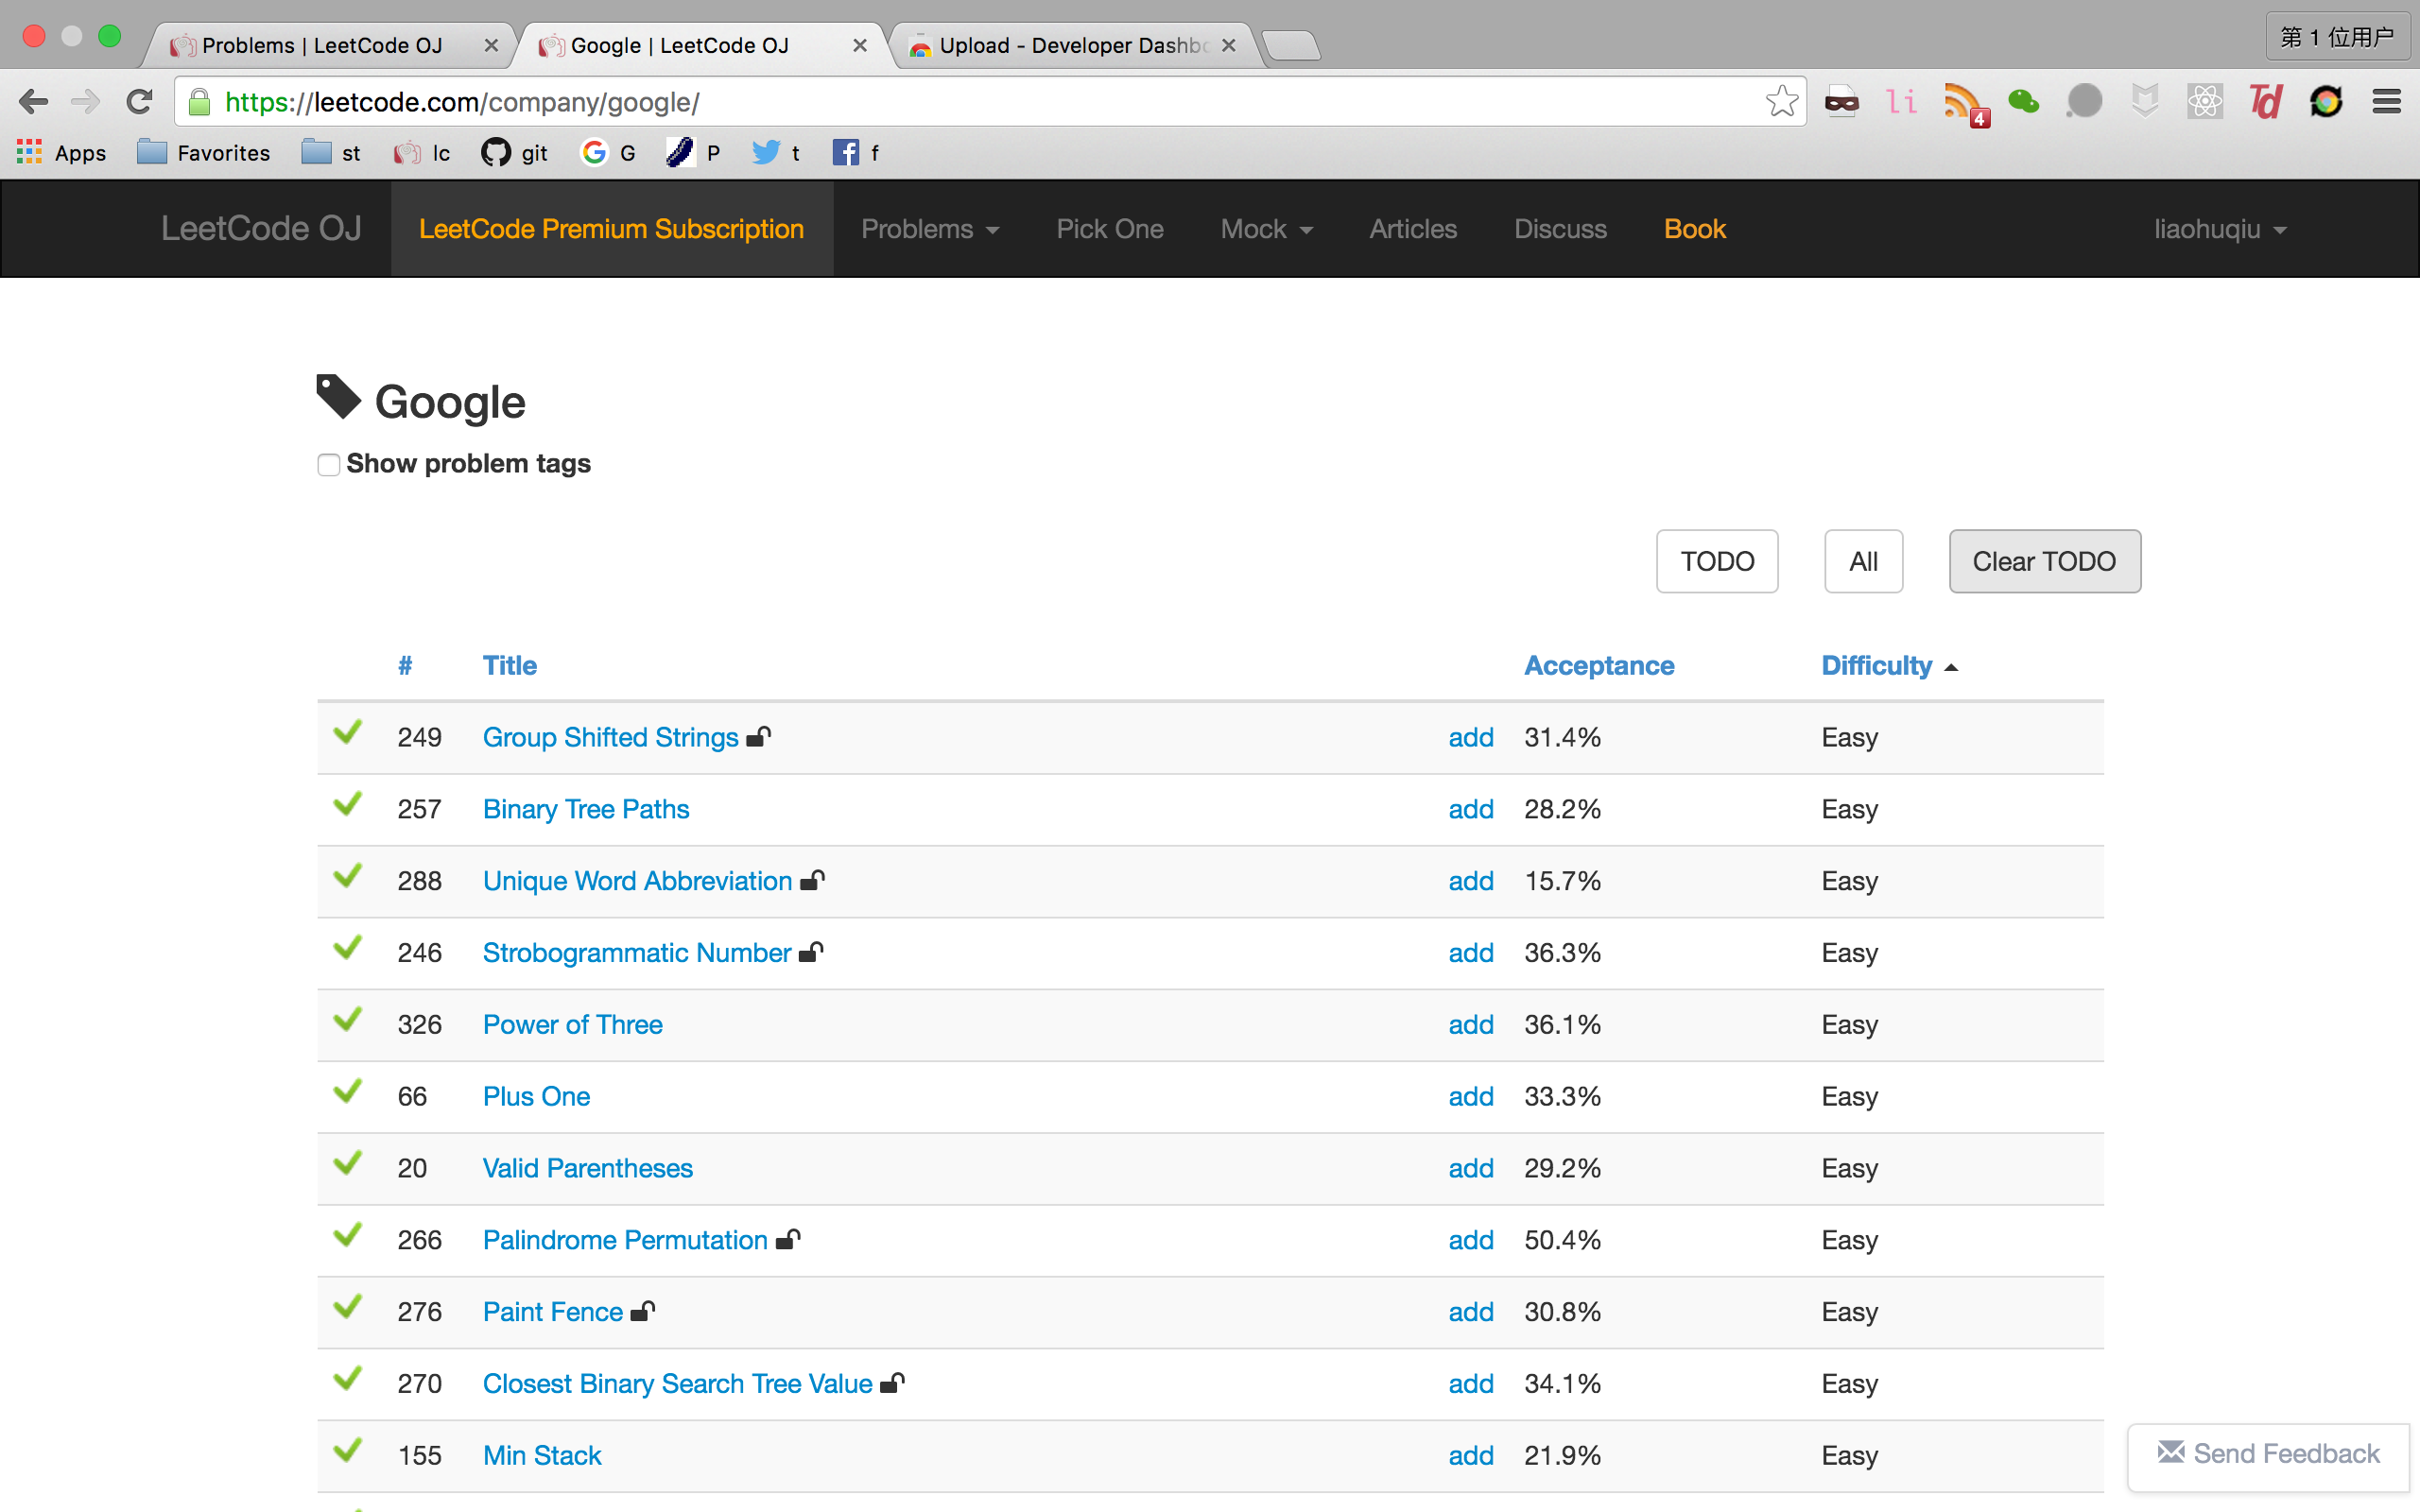2420x1512 pixels.
Task: Click the RSS feed extension icon
Action: click(1962, 102)
